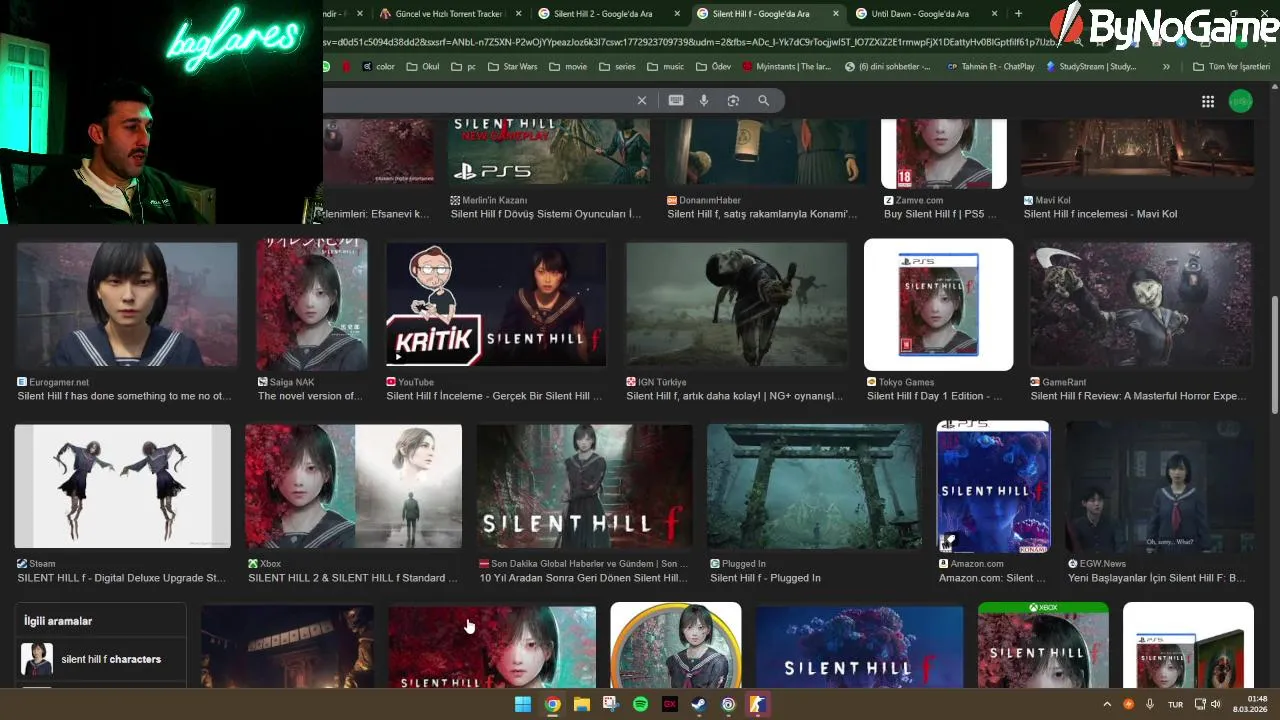Close the Silent Hill 2 tab
Viewport: 1280px width, 720px height.
click(677, 14)
